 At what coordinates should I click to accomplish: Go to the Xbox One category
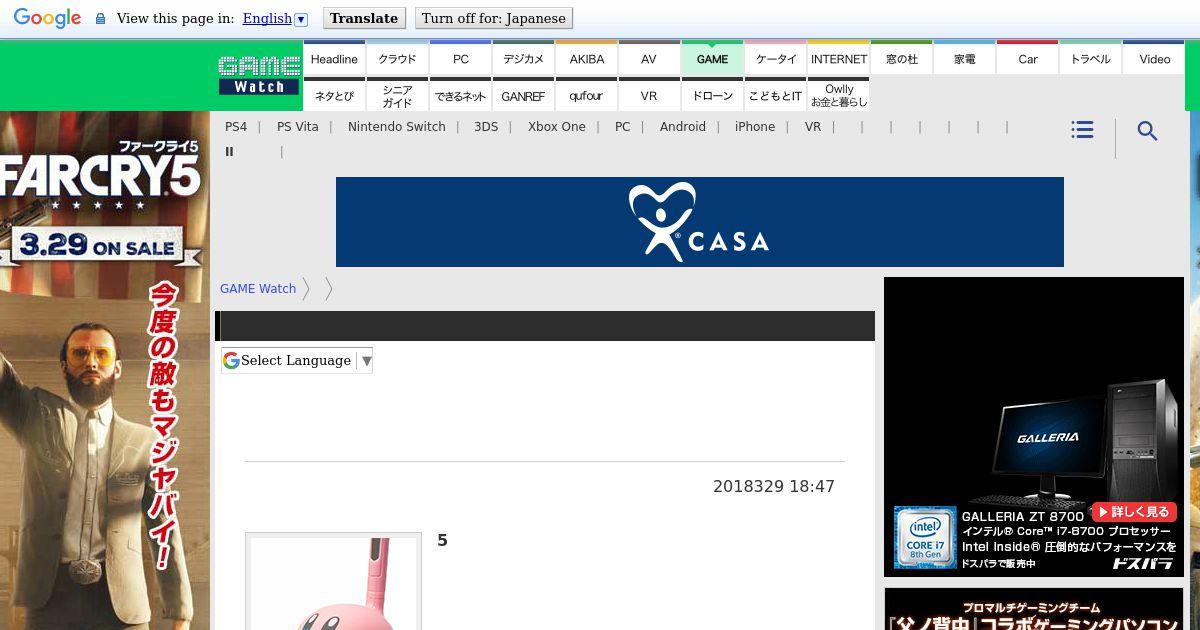pos(557,127)
